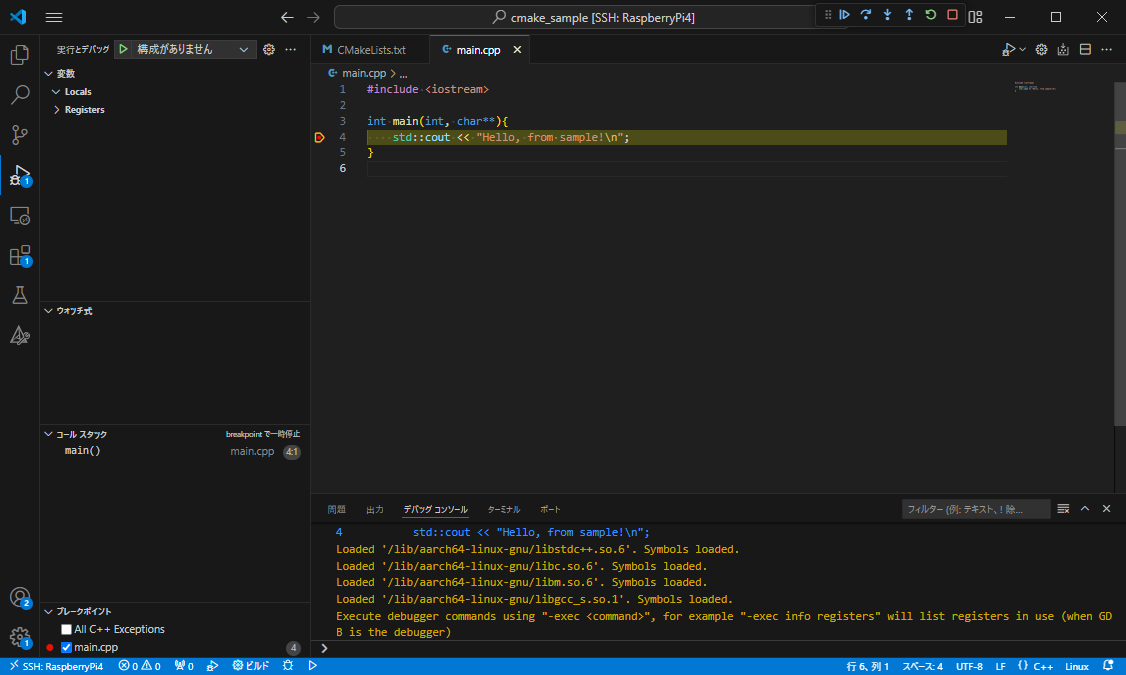Screen dimensions: 1126x675
Task: Step out with the up-arrow debug icon
Action: pos(909,15)
